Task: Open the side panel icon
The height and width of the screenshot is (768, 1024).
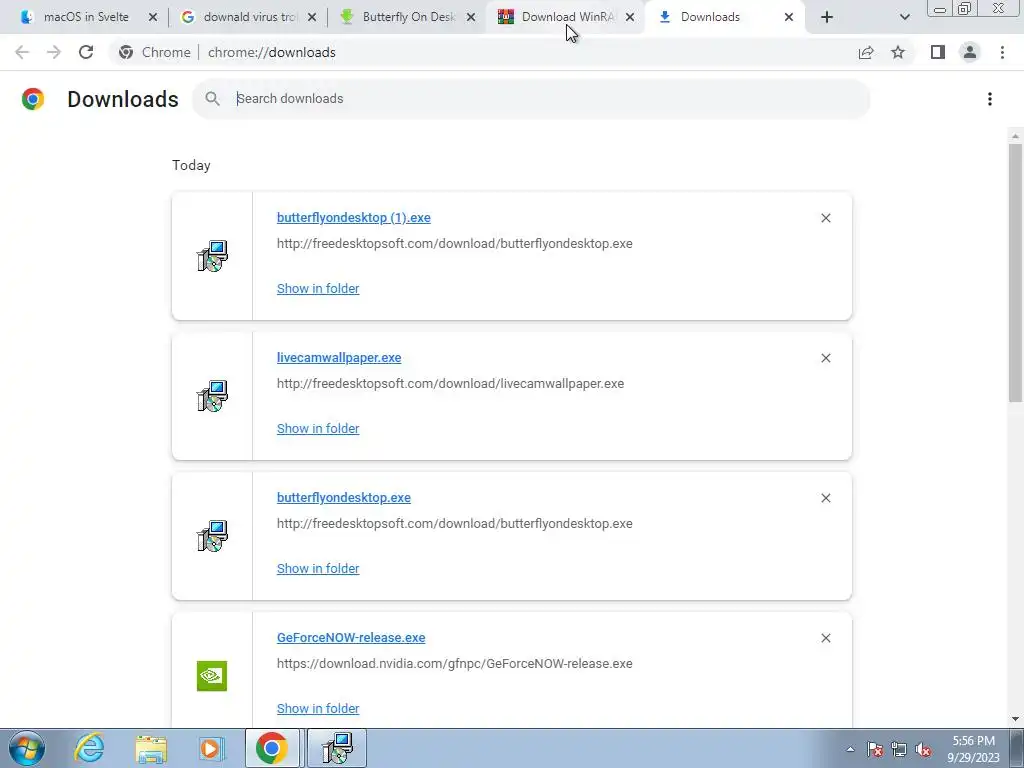Action: coord(938,52)
